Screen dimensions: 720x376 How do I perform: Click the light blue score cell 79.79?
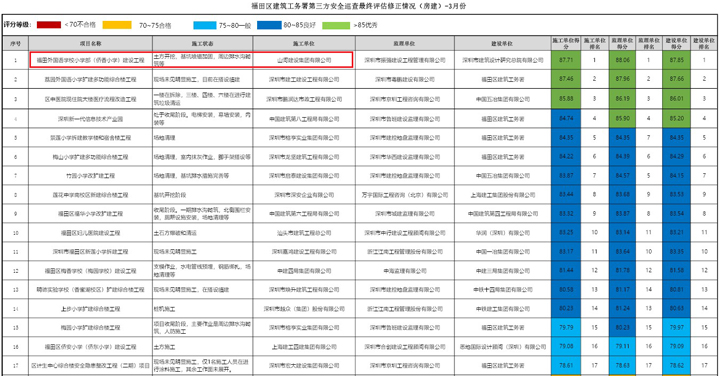tap(566, 327)
